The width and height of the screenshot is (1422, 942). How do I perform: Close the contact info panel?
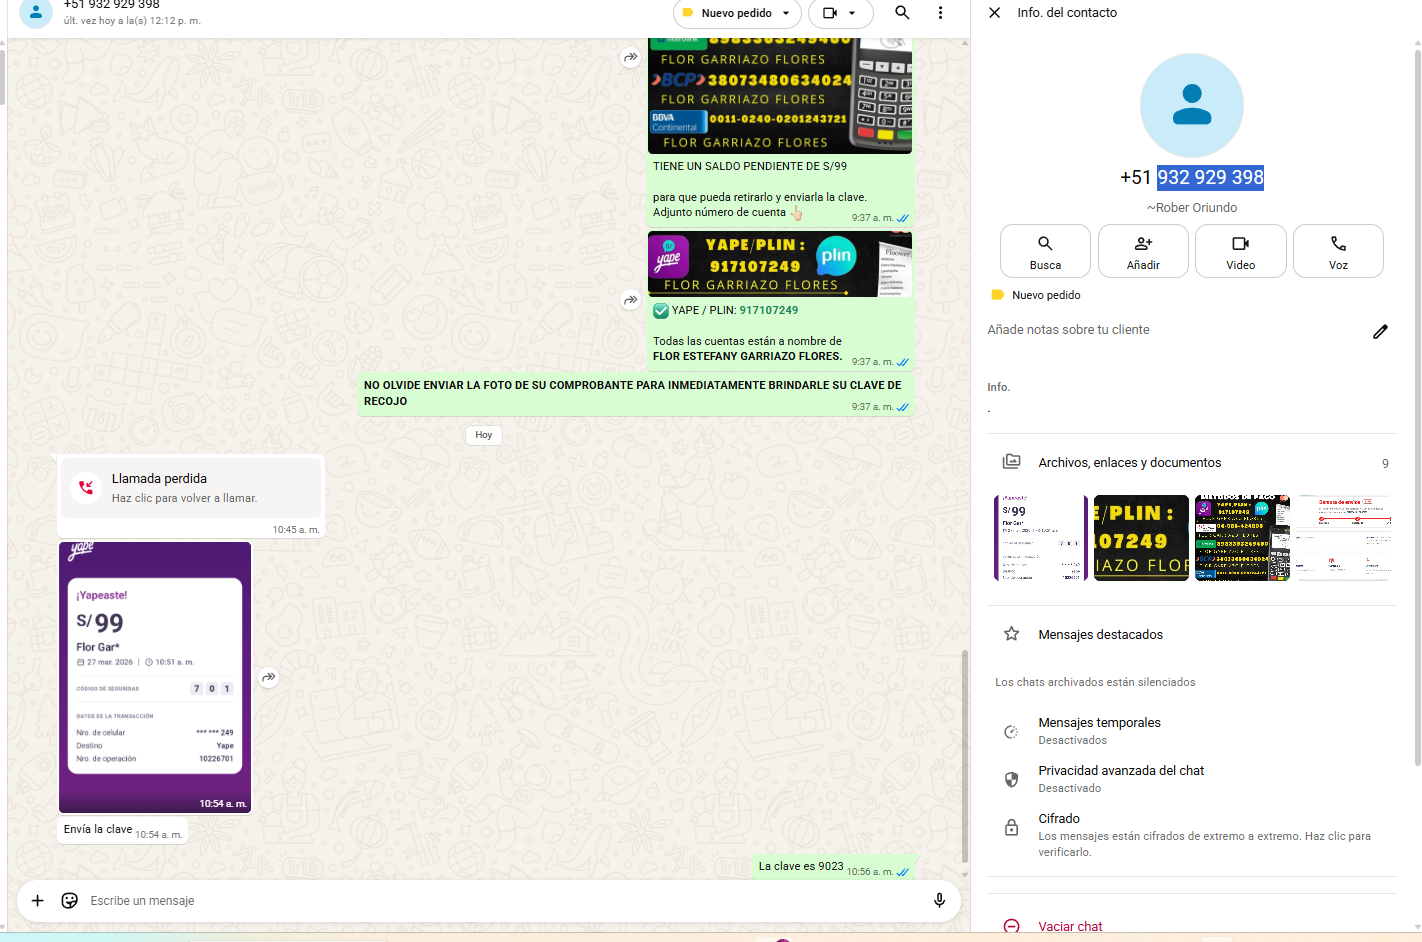(x=994, y=13)
